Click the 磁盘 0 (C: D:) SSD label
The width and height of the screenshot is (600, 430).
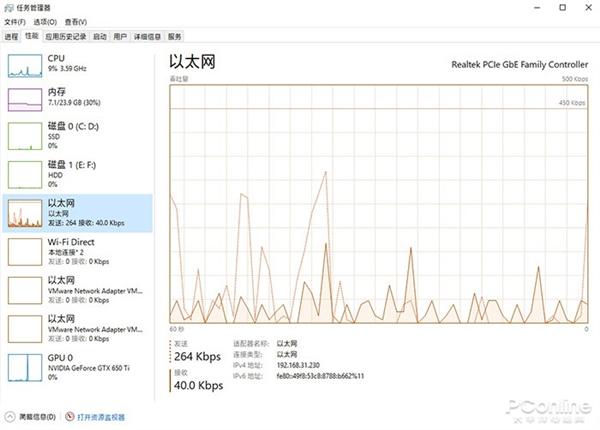[x=73, y=135]
